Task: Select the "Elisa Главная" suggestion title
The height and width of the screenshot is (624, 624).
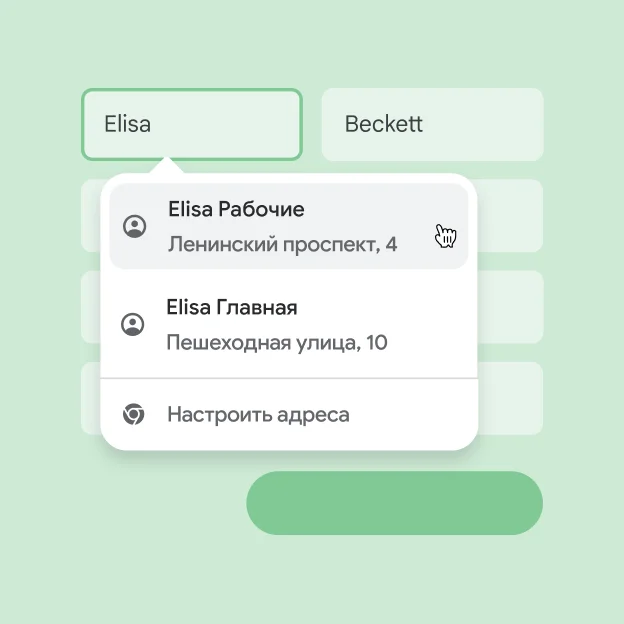Action: 231,307
